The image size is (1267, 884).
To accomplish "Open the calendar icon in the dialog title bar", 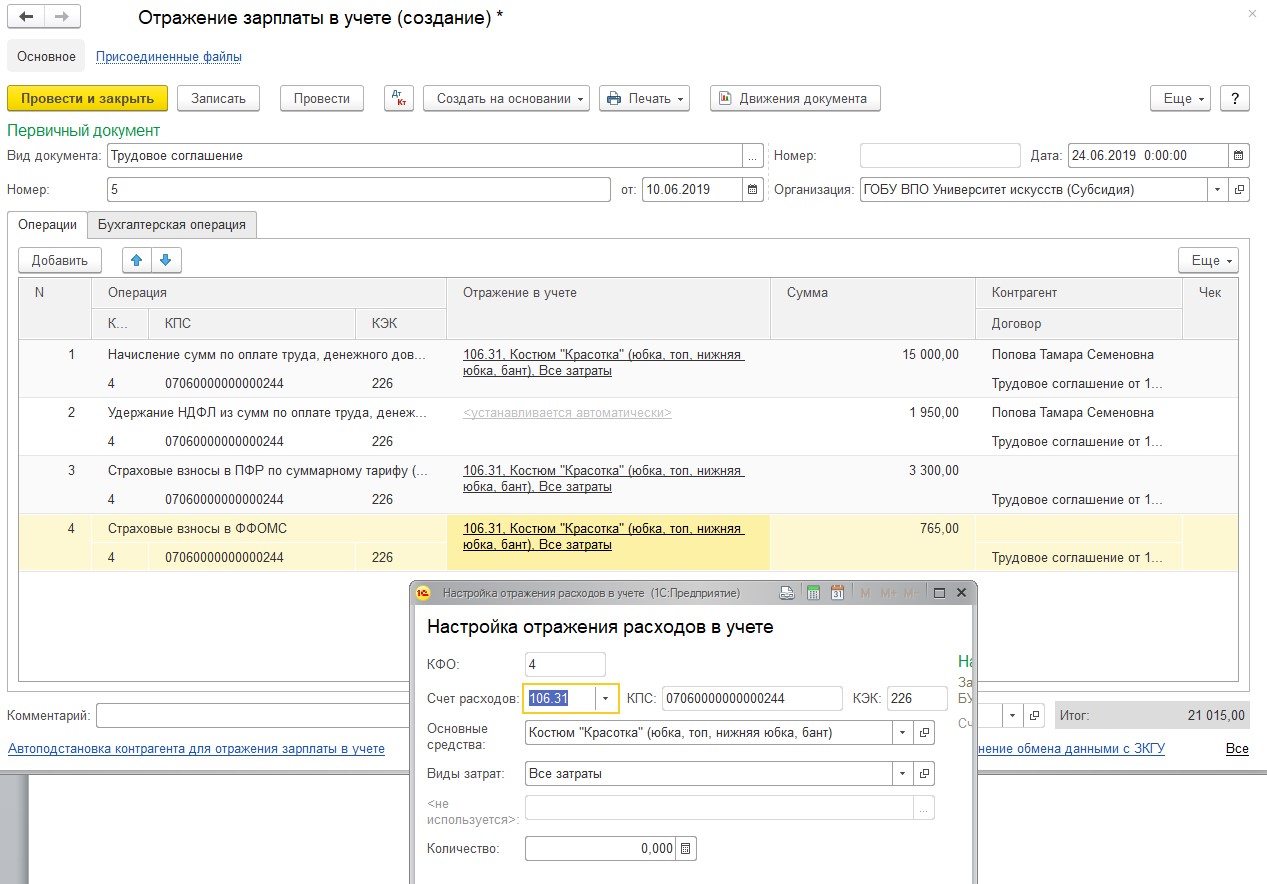I will [837, 593].
